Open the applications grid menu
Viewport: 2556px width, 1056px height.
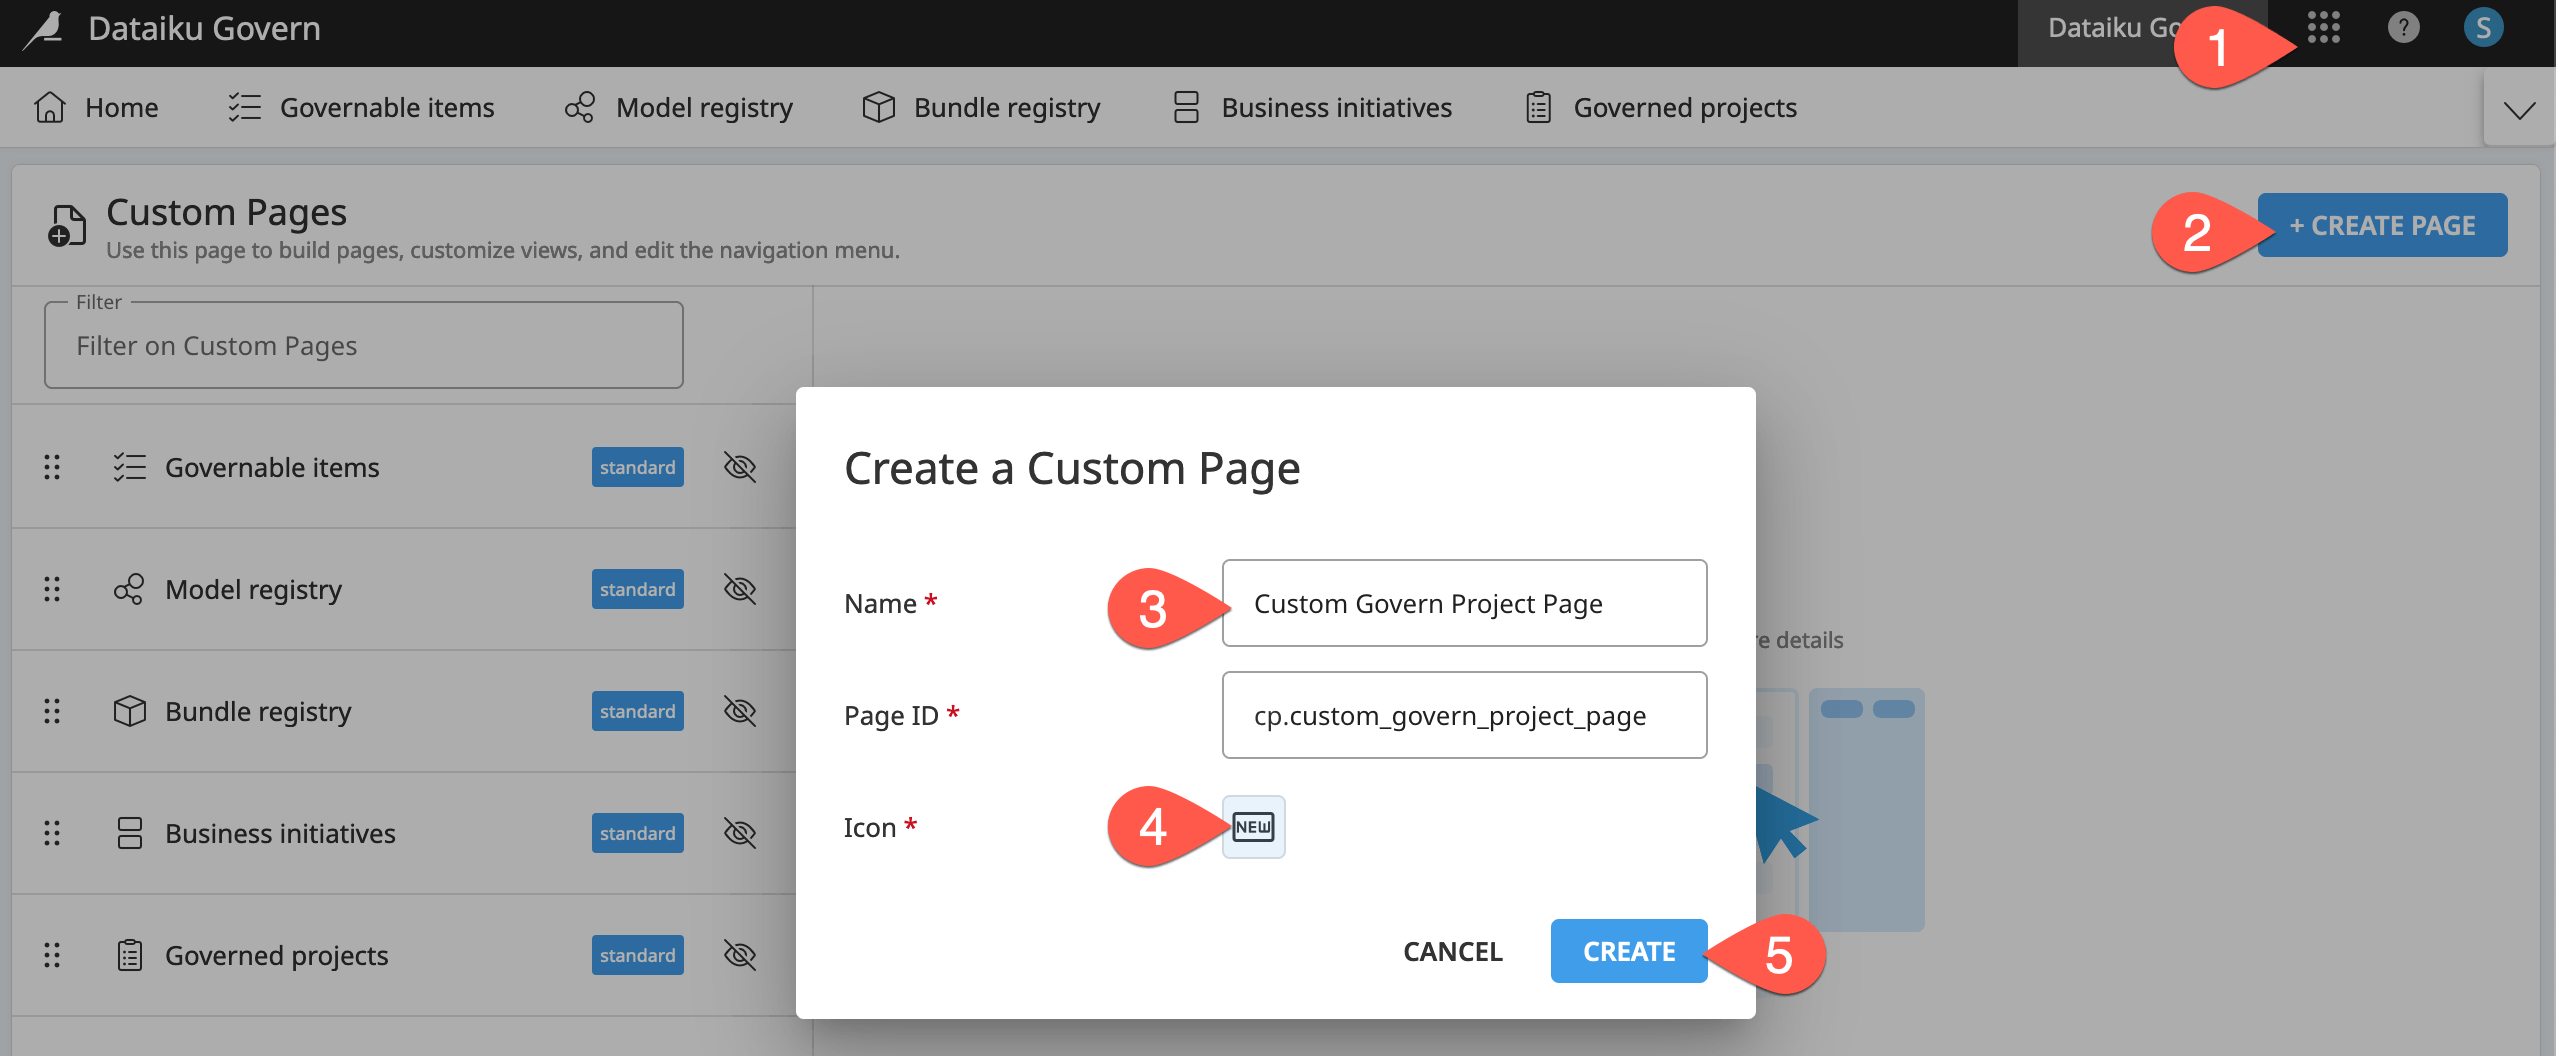(2323, 27)
